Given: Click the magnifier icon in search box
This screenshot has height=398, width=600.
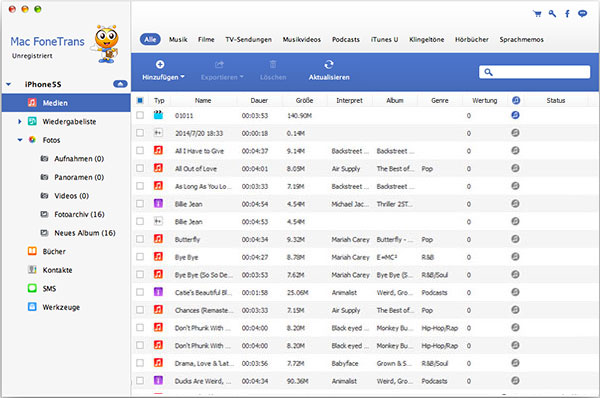Looking at the screenshot, I should [x=488, y=72].
